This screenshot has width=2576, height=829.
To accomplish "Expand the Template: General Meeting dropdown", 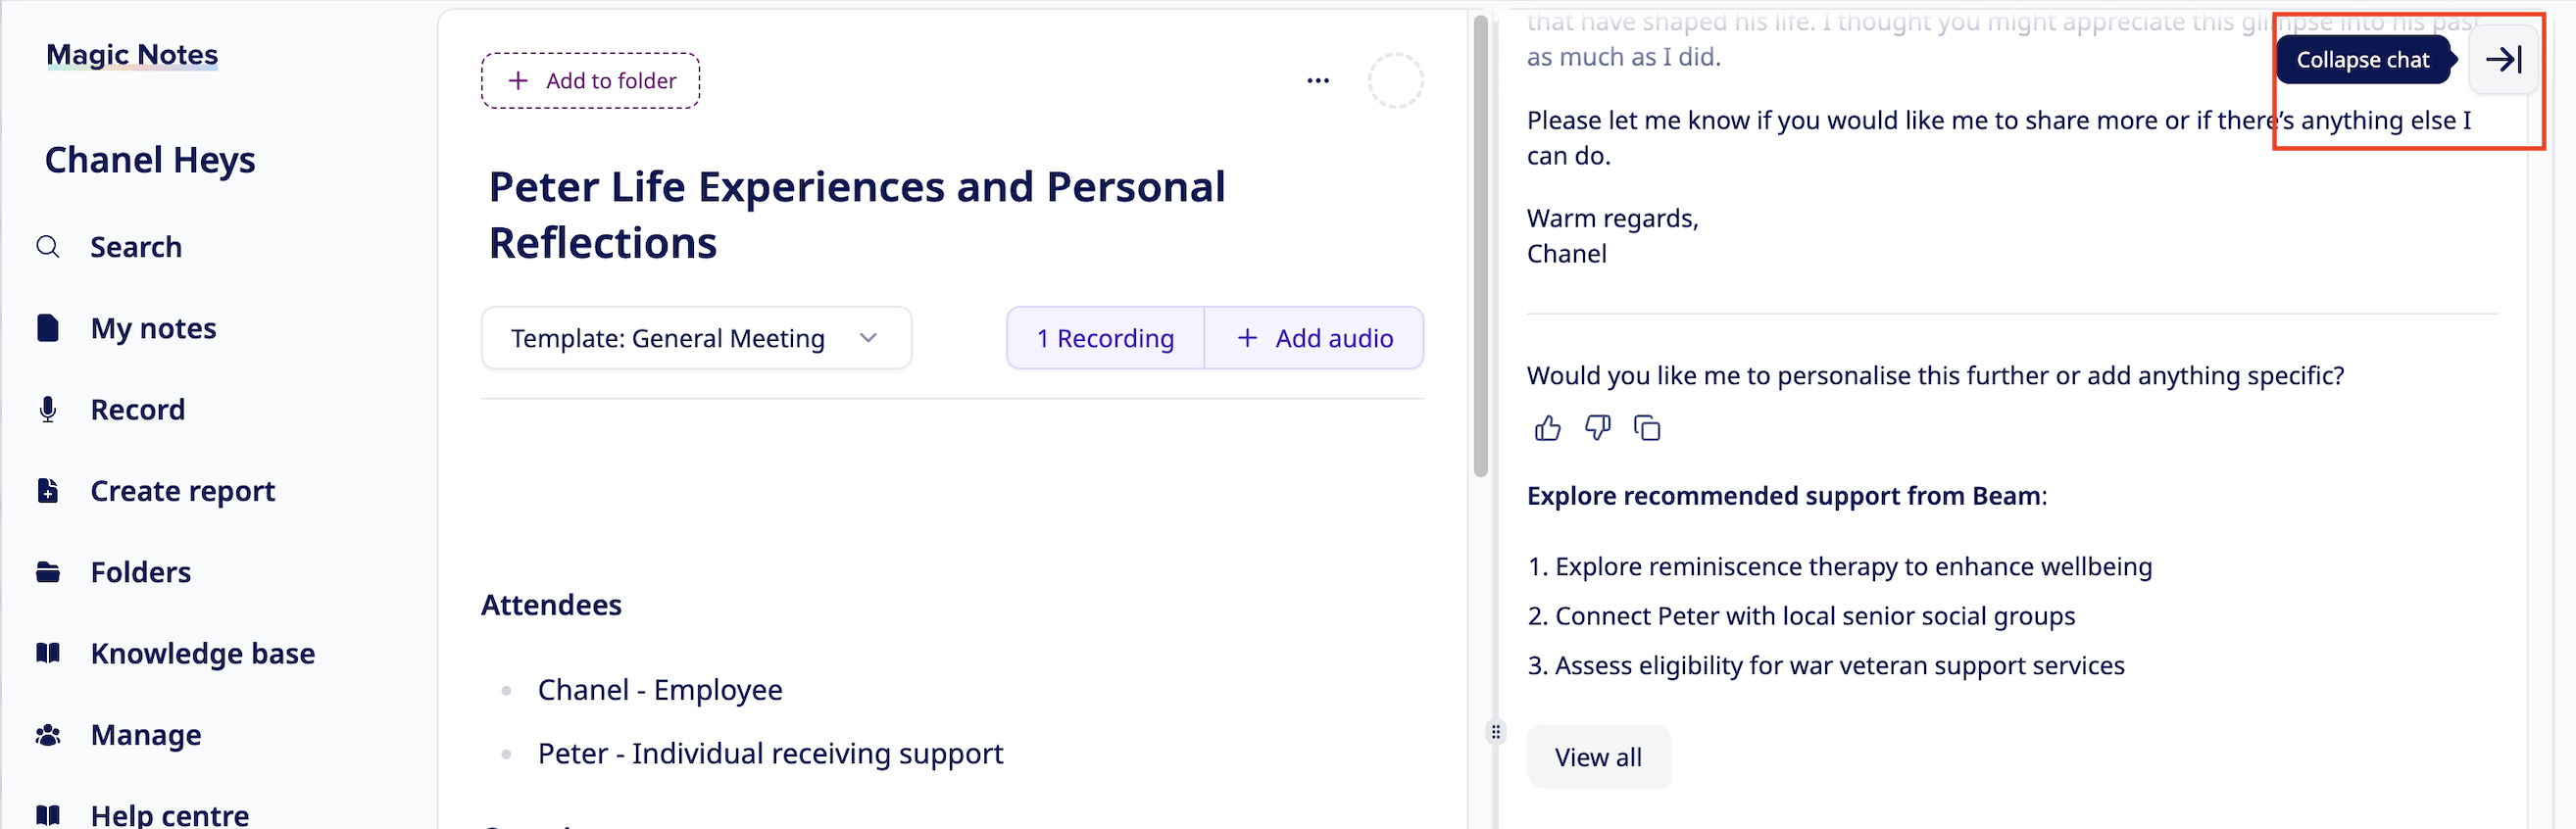I will coord(668,339).
